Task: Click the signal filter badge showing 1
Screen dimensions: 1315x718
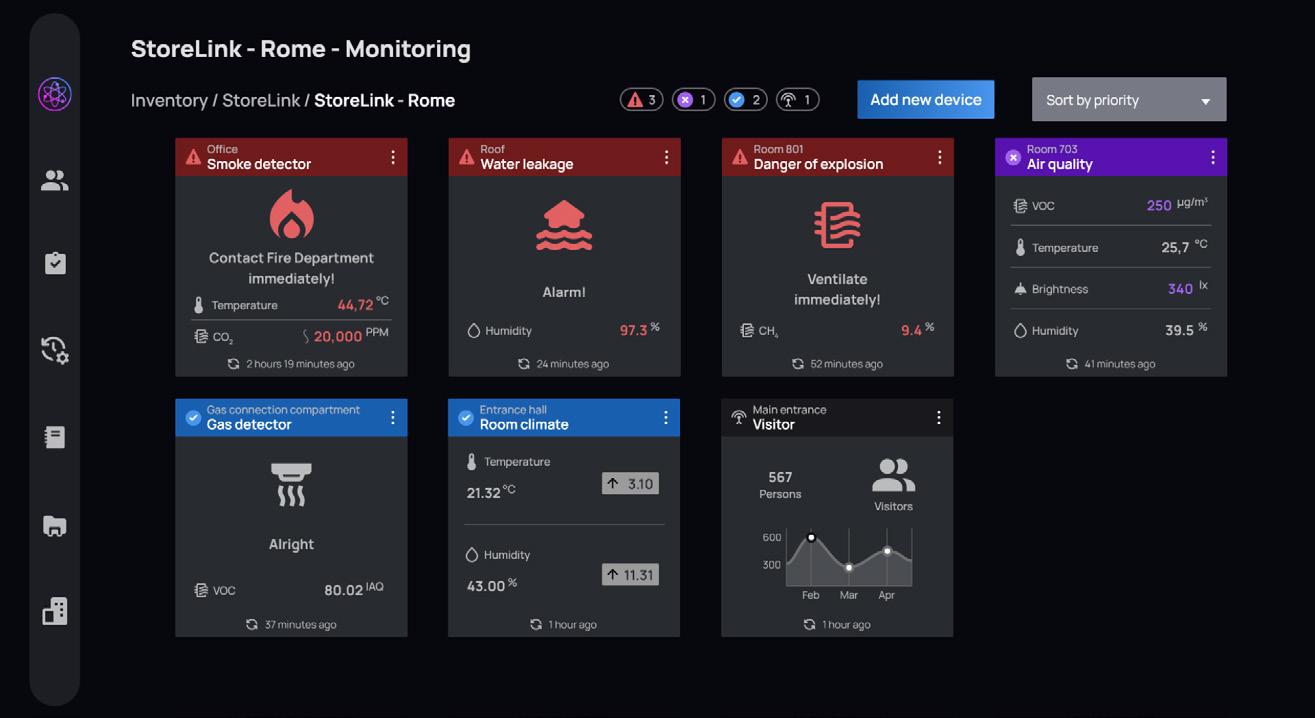Action: click(798, 99)
